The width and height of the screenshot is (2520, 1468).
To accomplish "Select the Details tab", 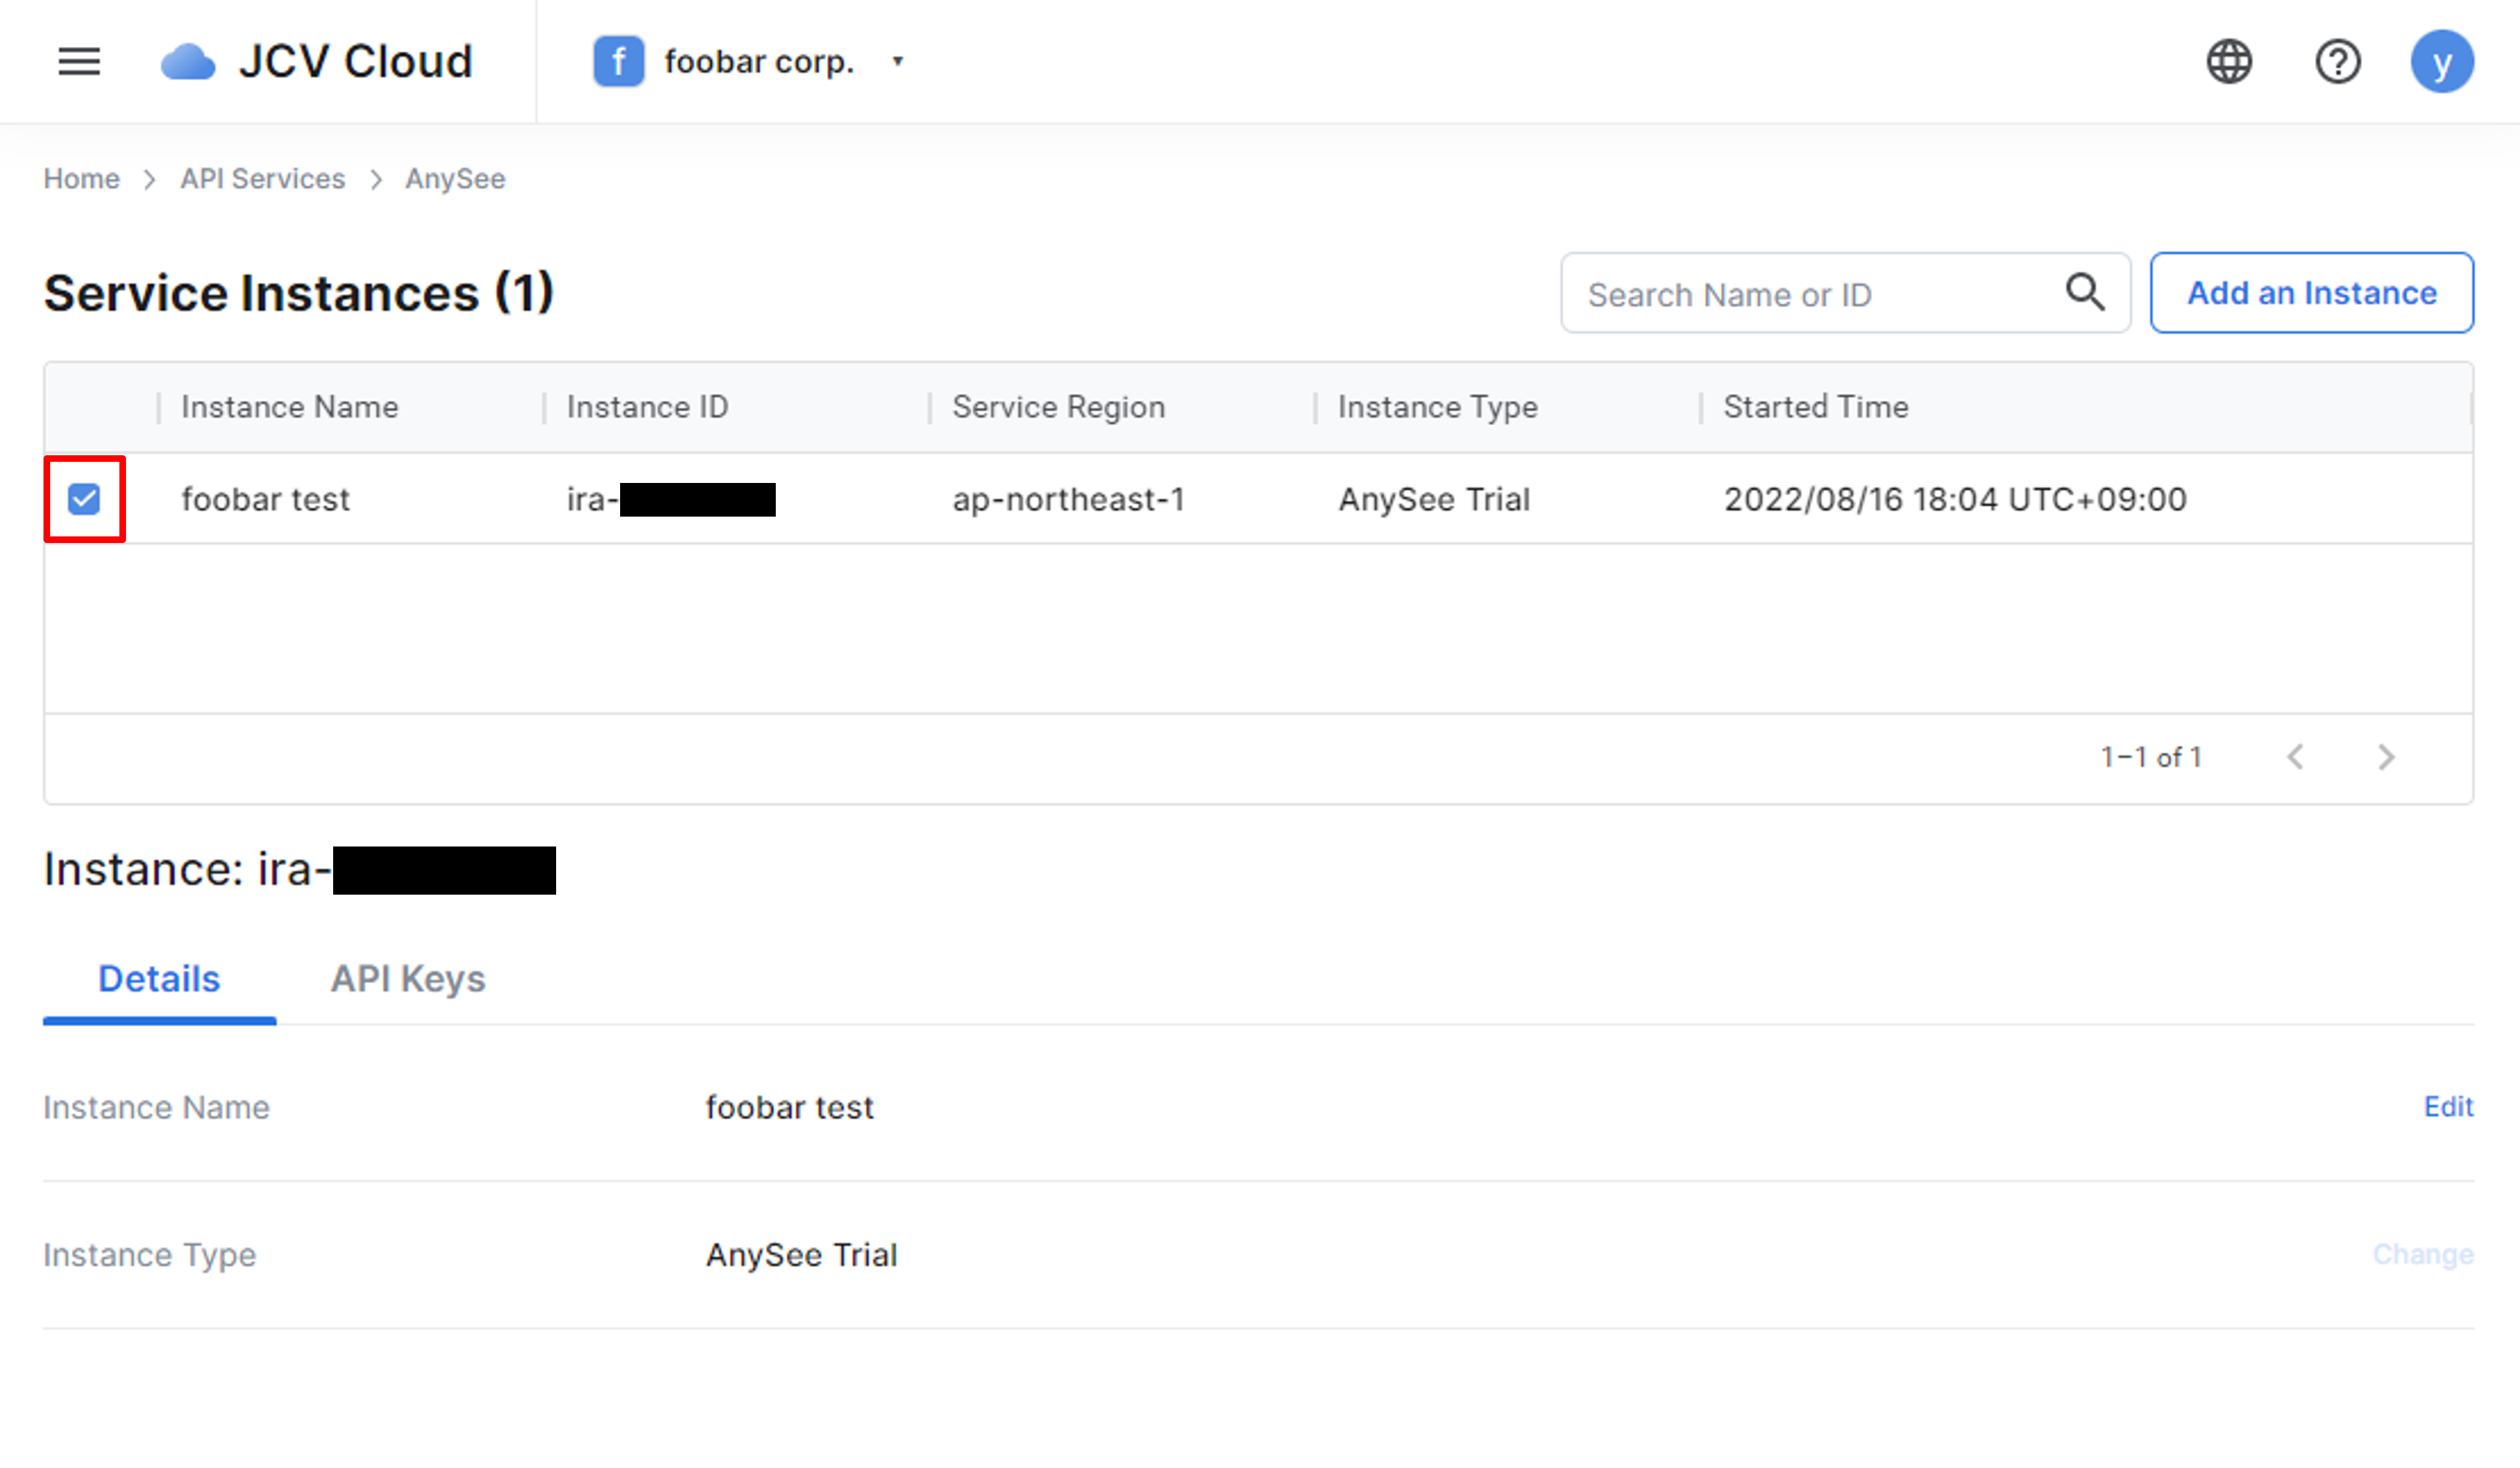I will coord(159,979).
